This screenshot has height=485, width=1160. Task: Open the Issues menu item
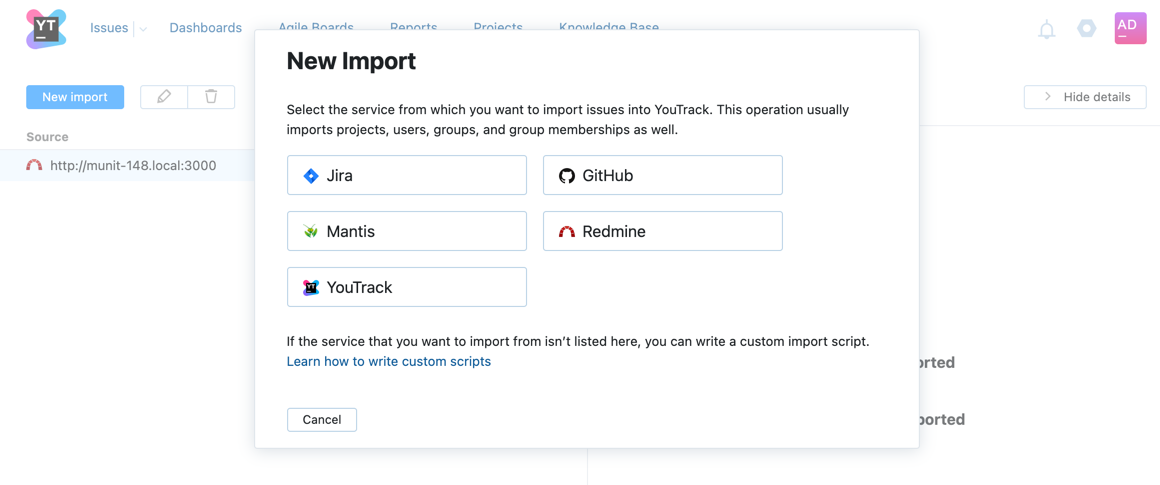(x=109, y=28)
